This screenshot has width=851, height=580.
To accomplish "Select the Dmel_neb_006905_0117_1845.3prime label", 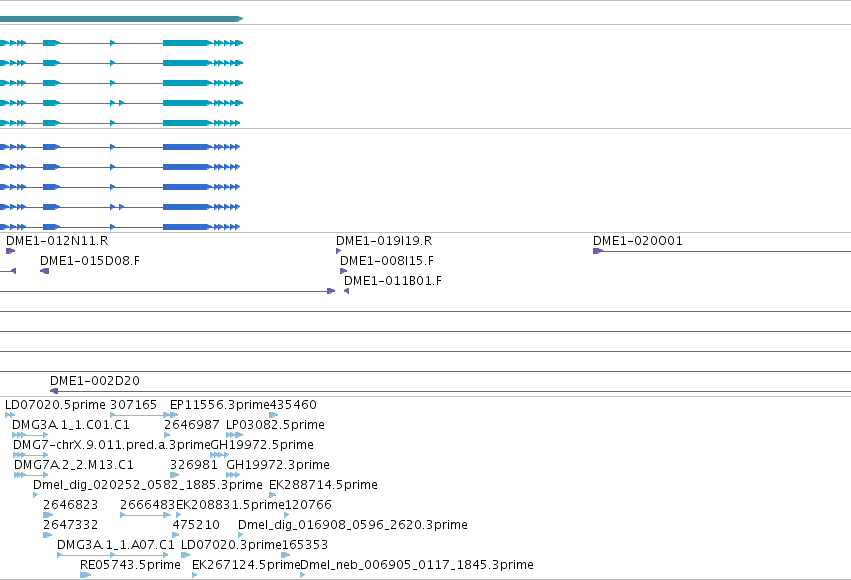I will tap(417, 565).
